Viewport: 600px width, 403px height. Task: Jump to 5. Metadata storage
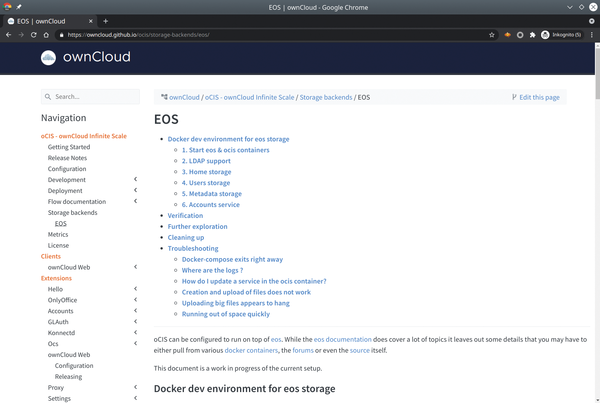tap(212, 194)
